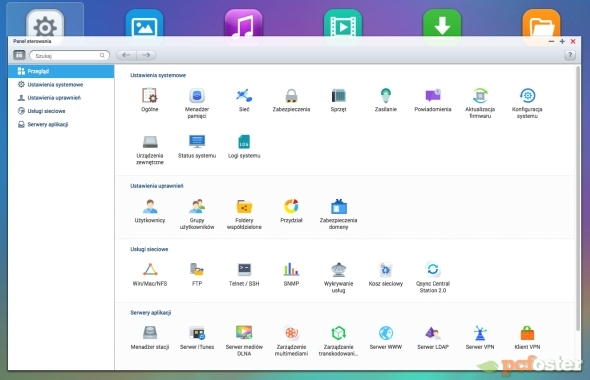Maximize the Panel sterowania window
The width and height of the screenshot is (590, 380).
562,41
